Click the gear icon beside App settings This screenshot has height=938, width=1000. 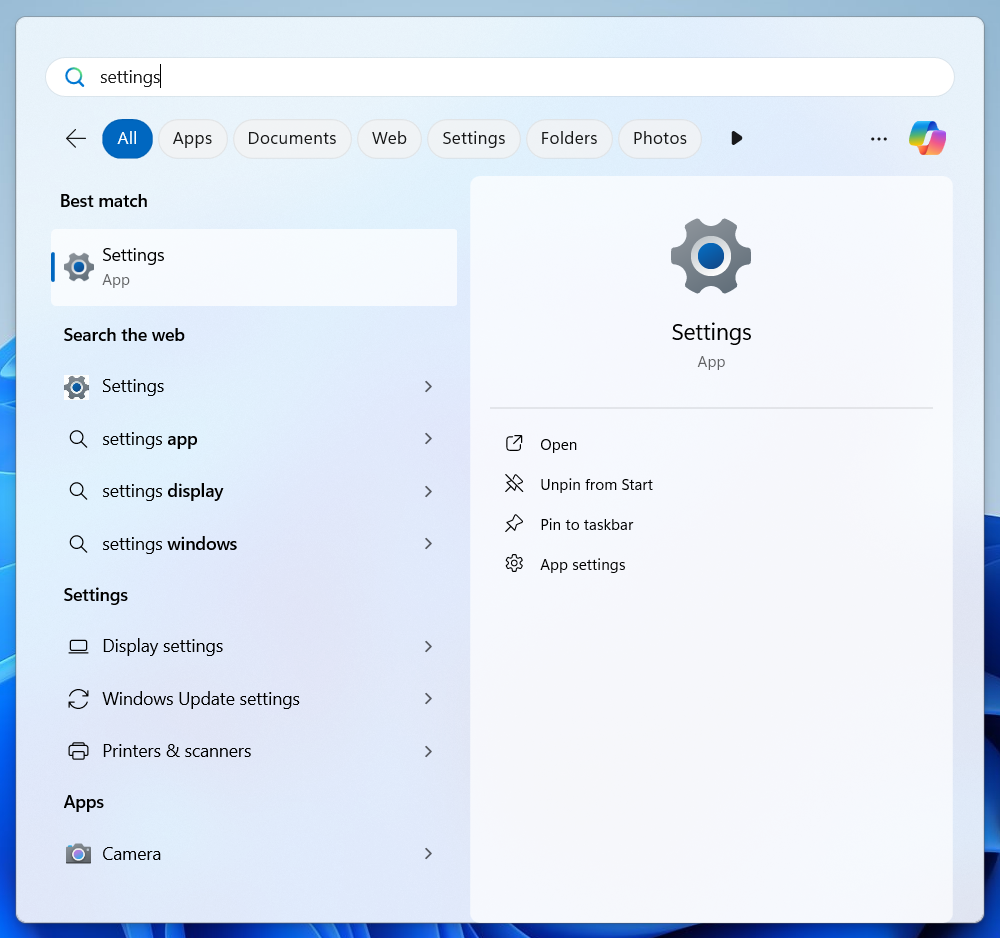pyautogui.click(x=514, y=564)
